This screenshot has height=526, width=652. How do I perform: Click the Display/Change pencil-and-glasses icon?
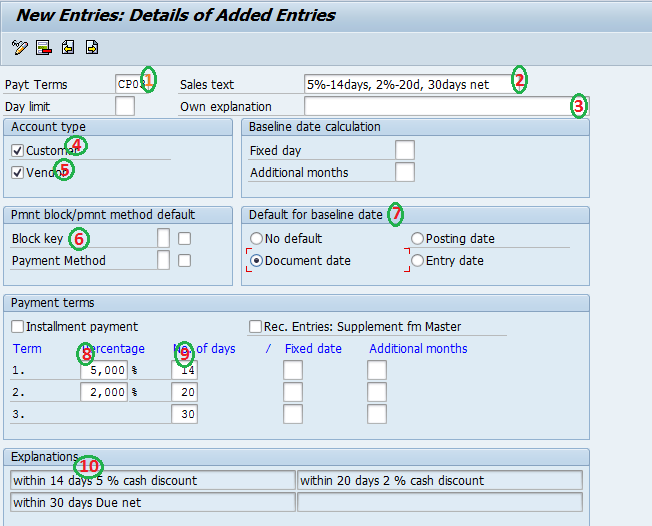(x=20, y=47)
